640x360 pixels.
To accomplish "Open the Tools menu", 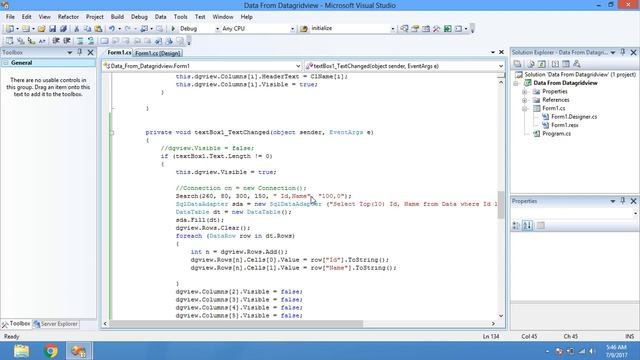I will [x=180, y=17].
